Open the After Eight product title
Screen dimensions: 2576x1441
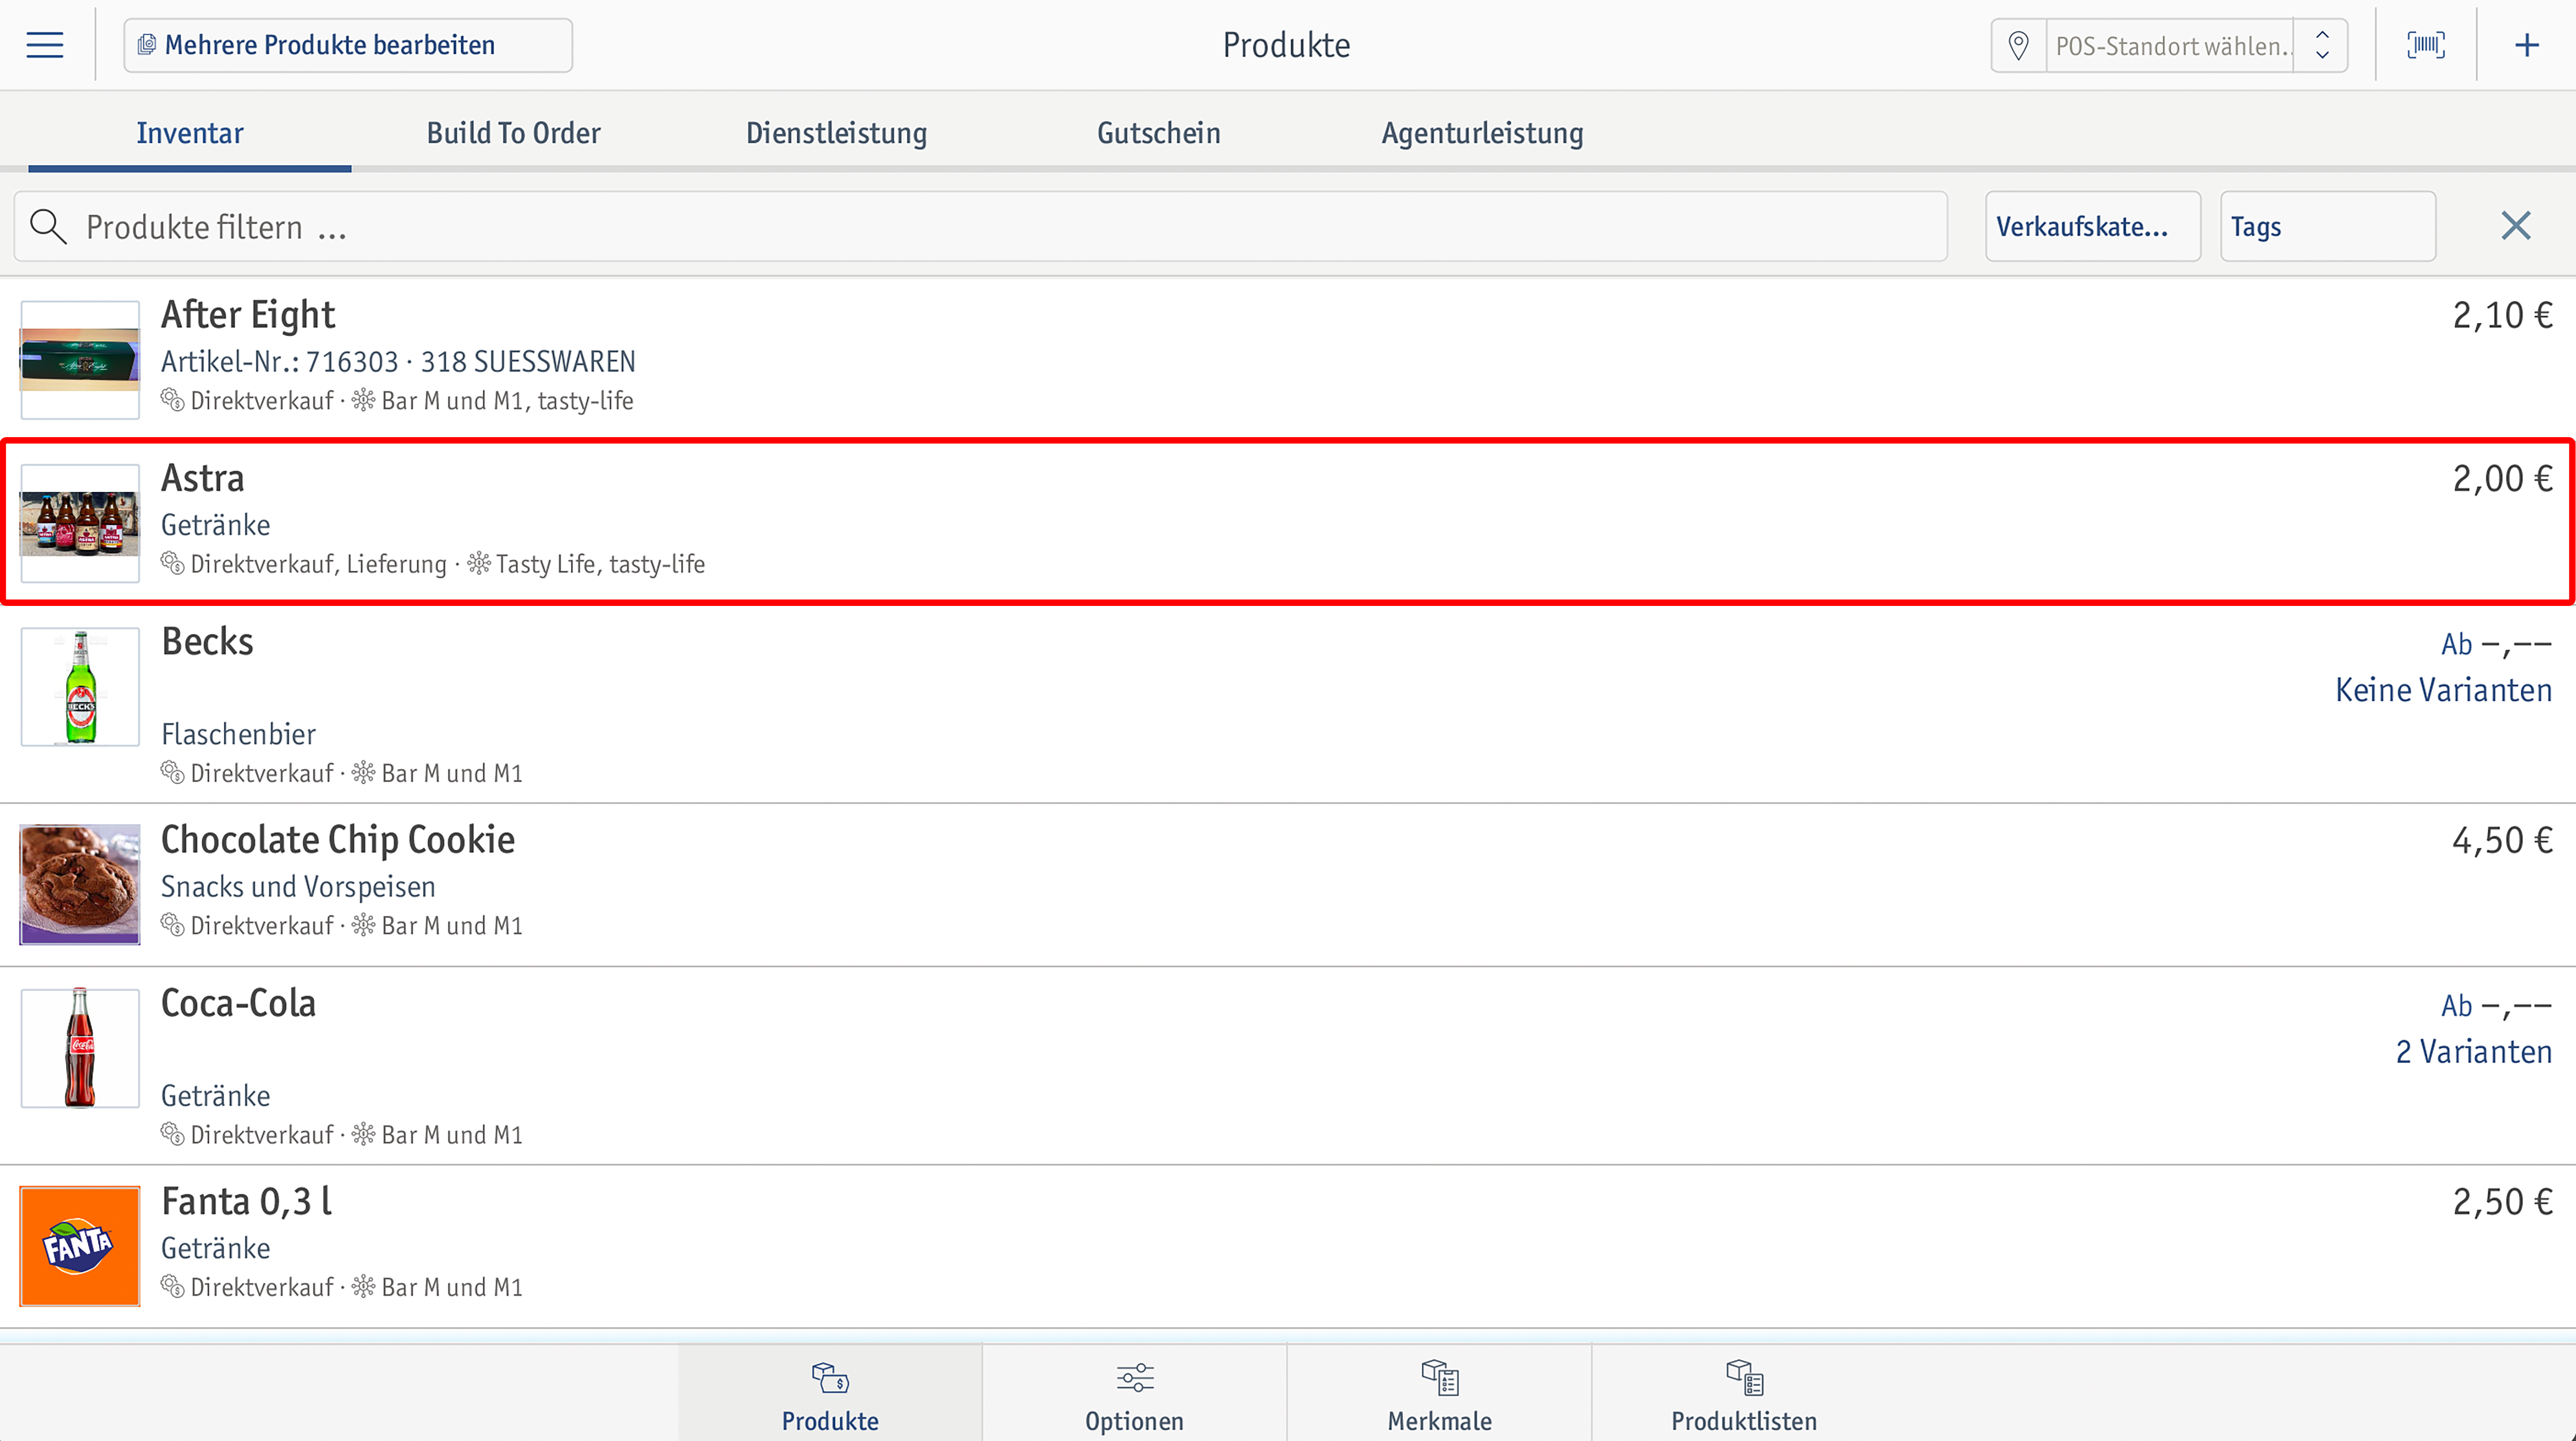tap(248, 315)
